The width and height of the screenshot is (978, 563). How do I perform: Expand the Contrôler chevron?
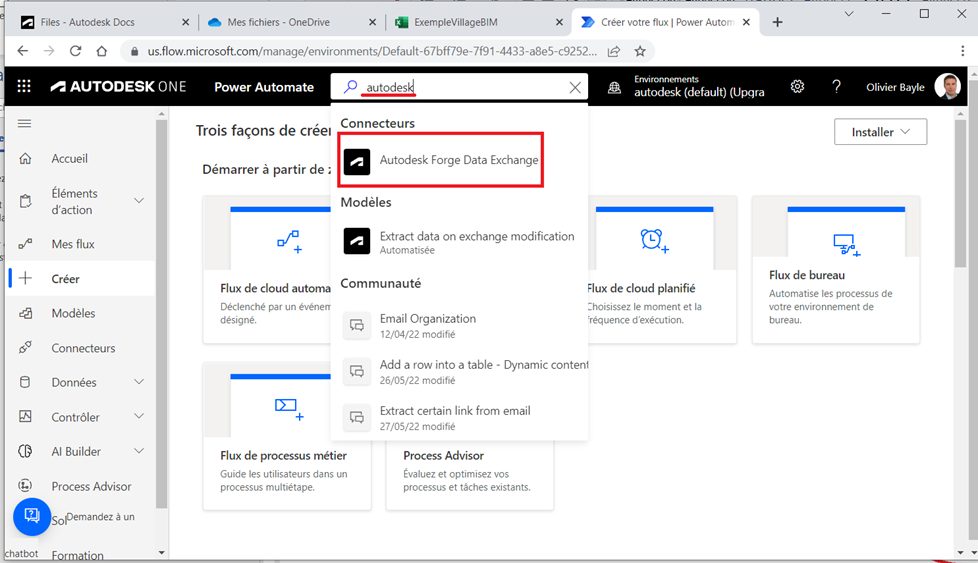pyautogui.click(x=139, y=416)
